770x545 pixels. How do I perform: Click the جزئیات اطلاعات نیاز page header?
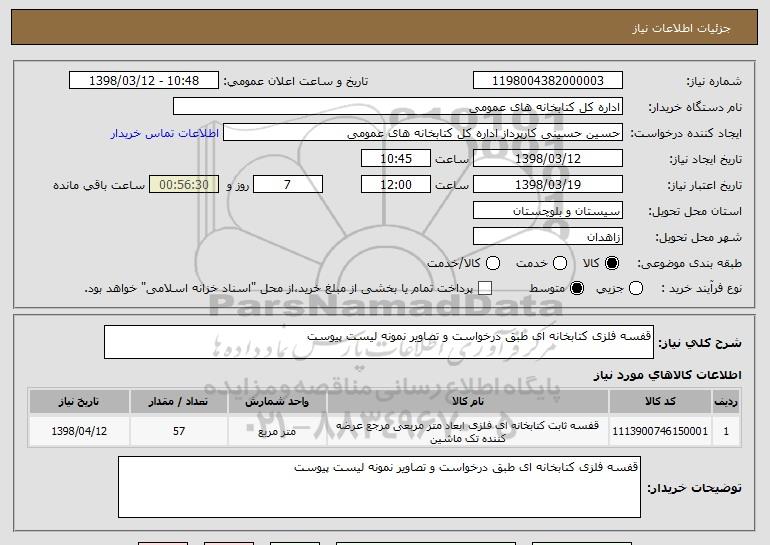click(681, 28)
